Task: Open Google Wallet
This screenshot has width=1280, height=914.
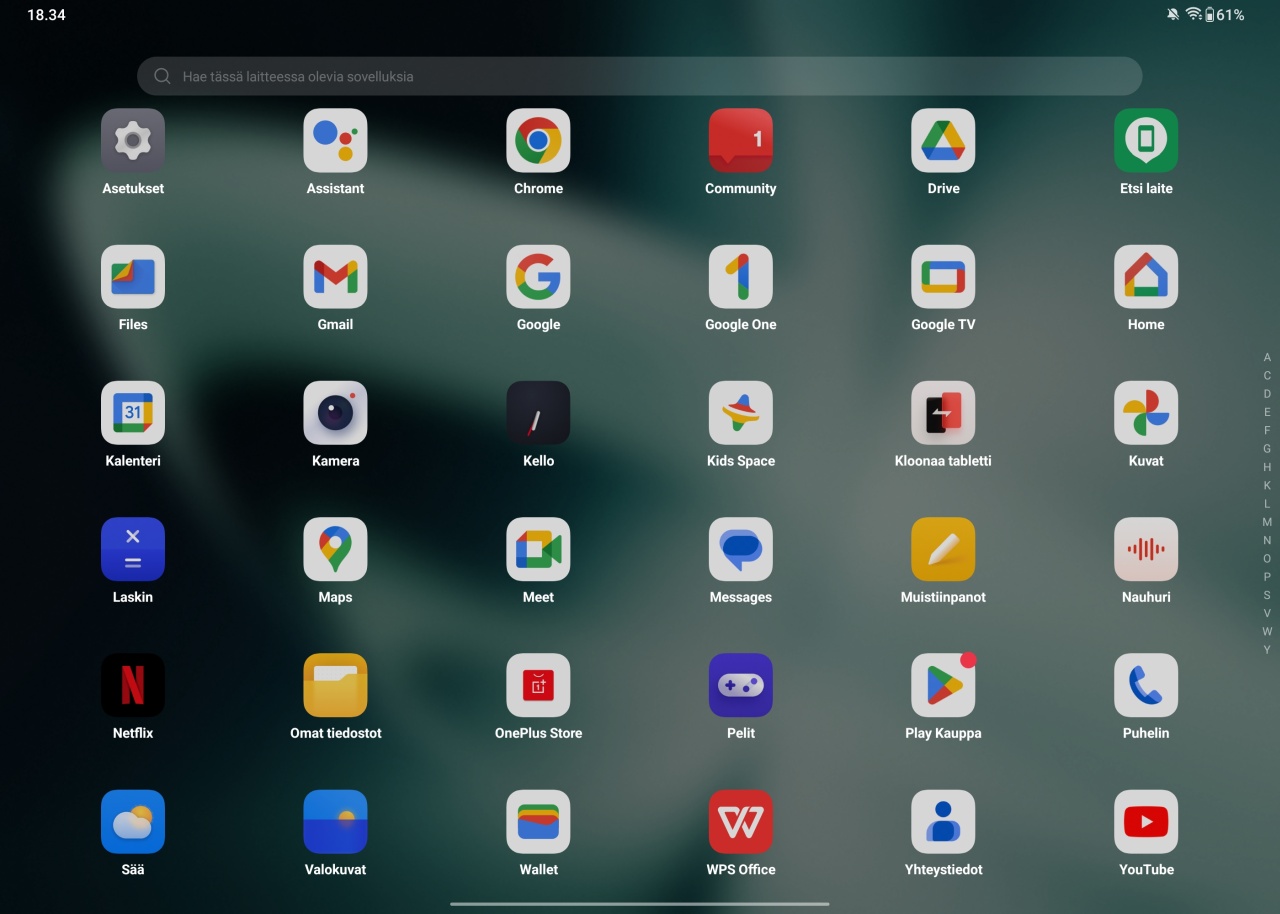Action: click(x=538, y=822)
